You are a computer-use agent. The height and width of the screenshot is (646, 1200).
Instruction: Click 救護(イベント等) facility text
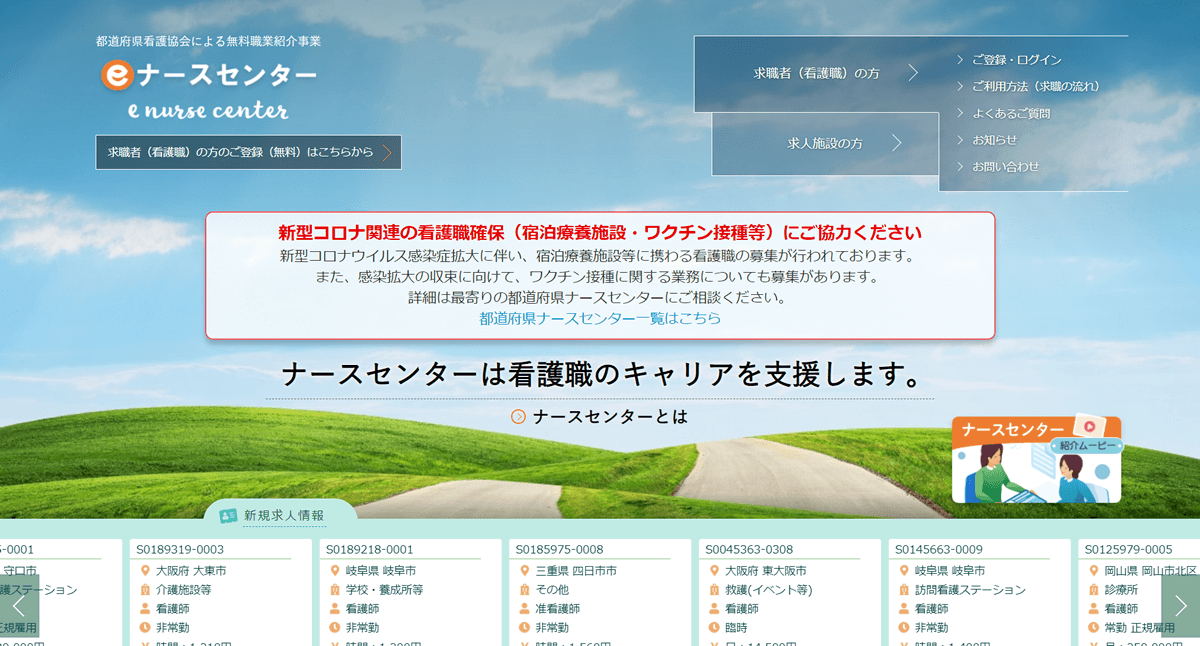coord(769,590)
